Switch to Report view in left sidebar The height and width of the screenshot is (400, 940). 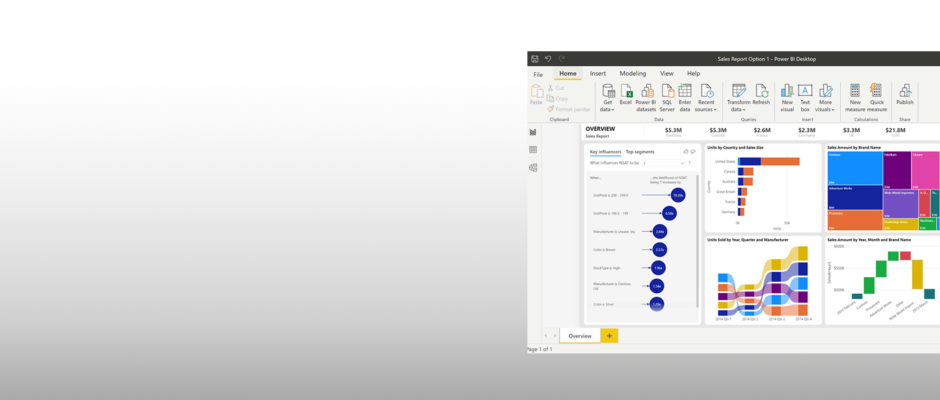pos(533,132)
